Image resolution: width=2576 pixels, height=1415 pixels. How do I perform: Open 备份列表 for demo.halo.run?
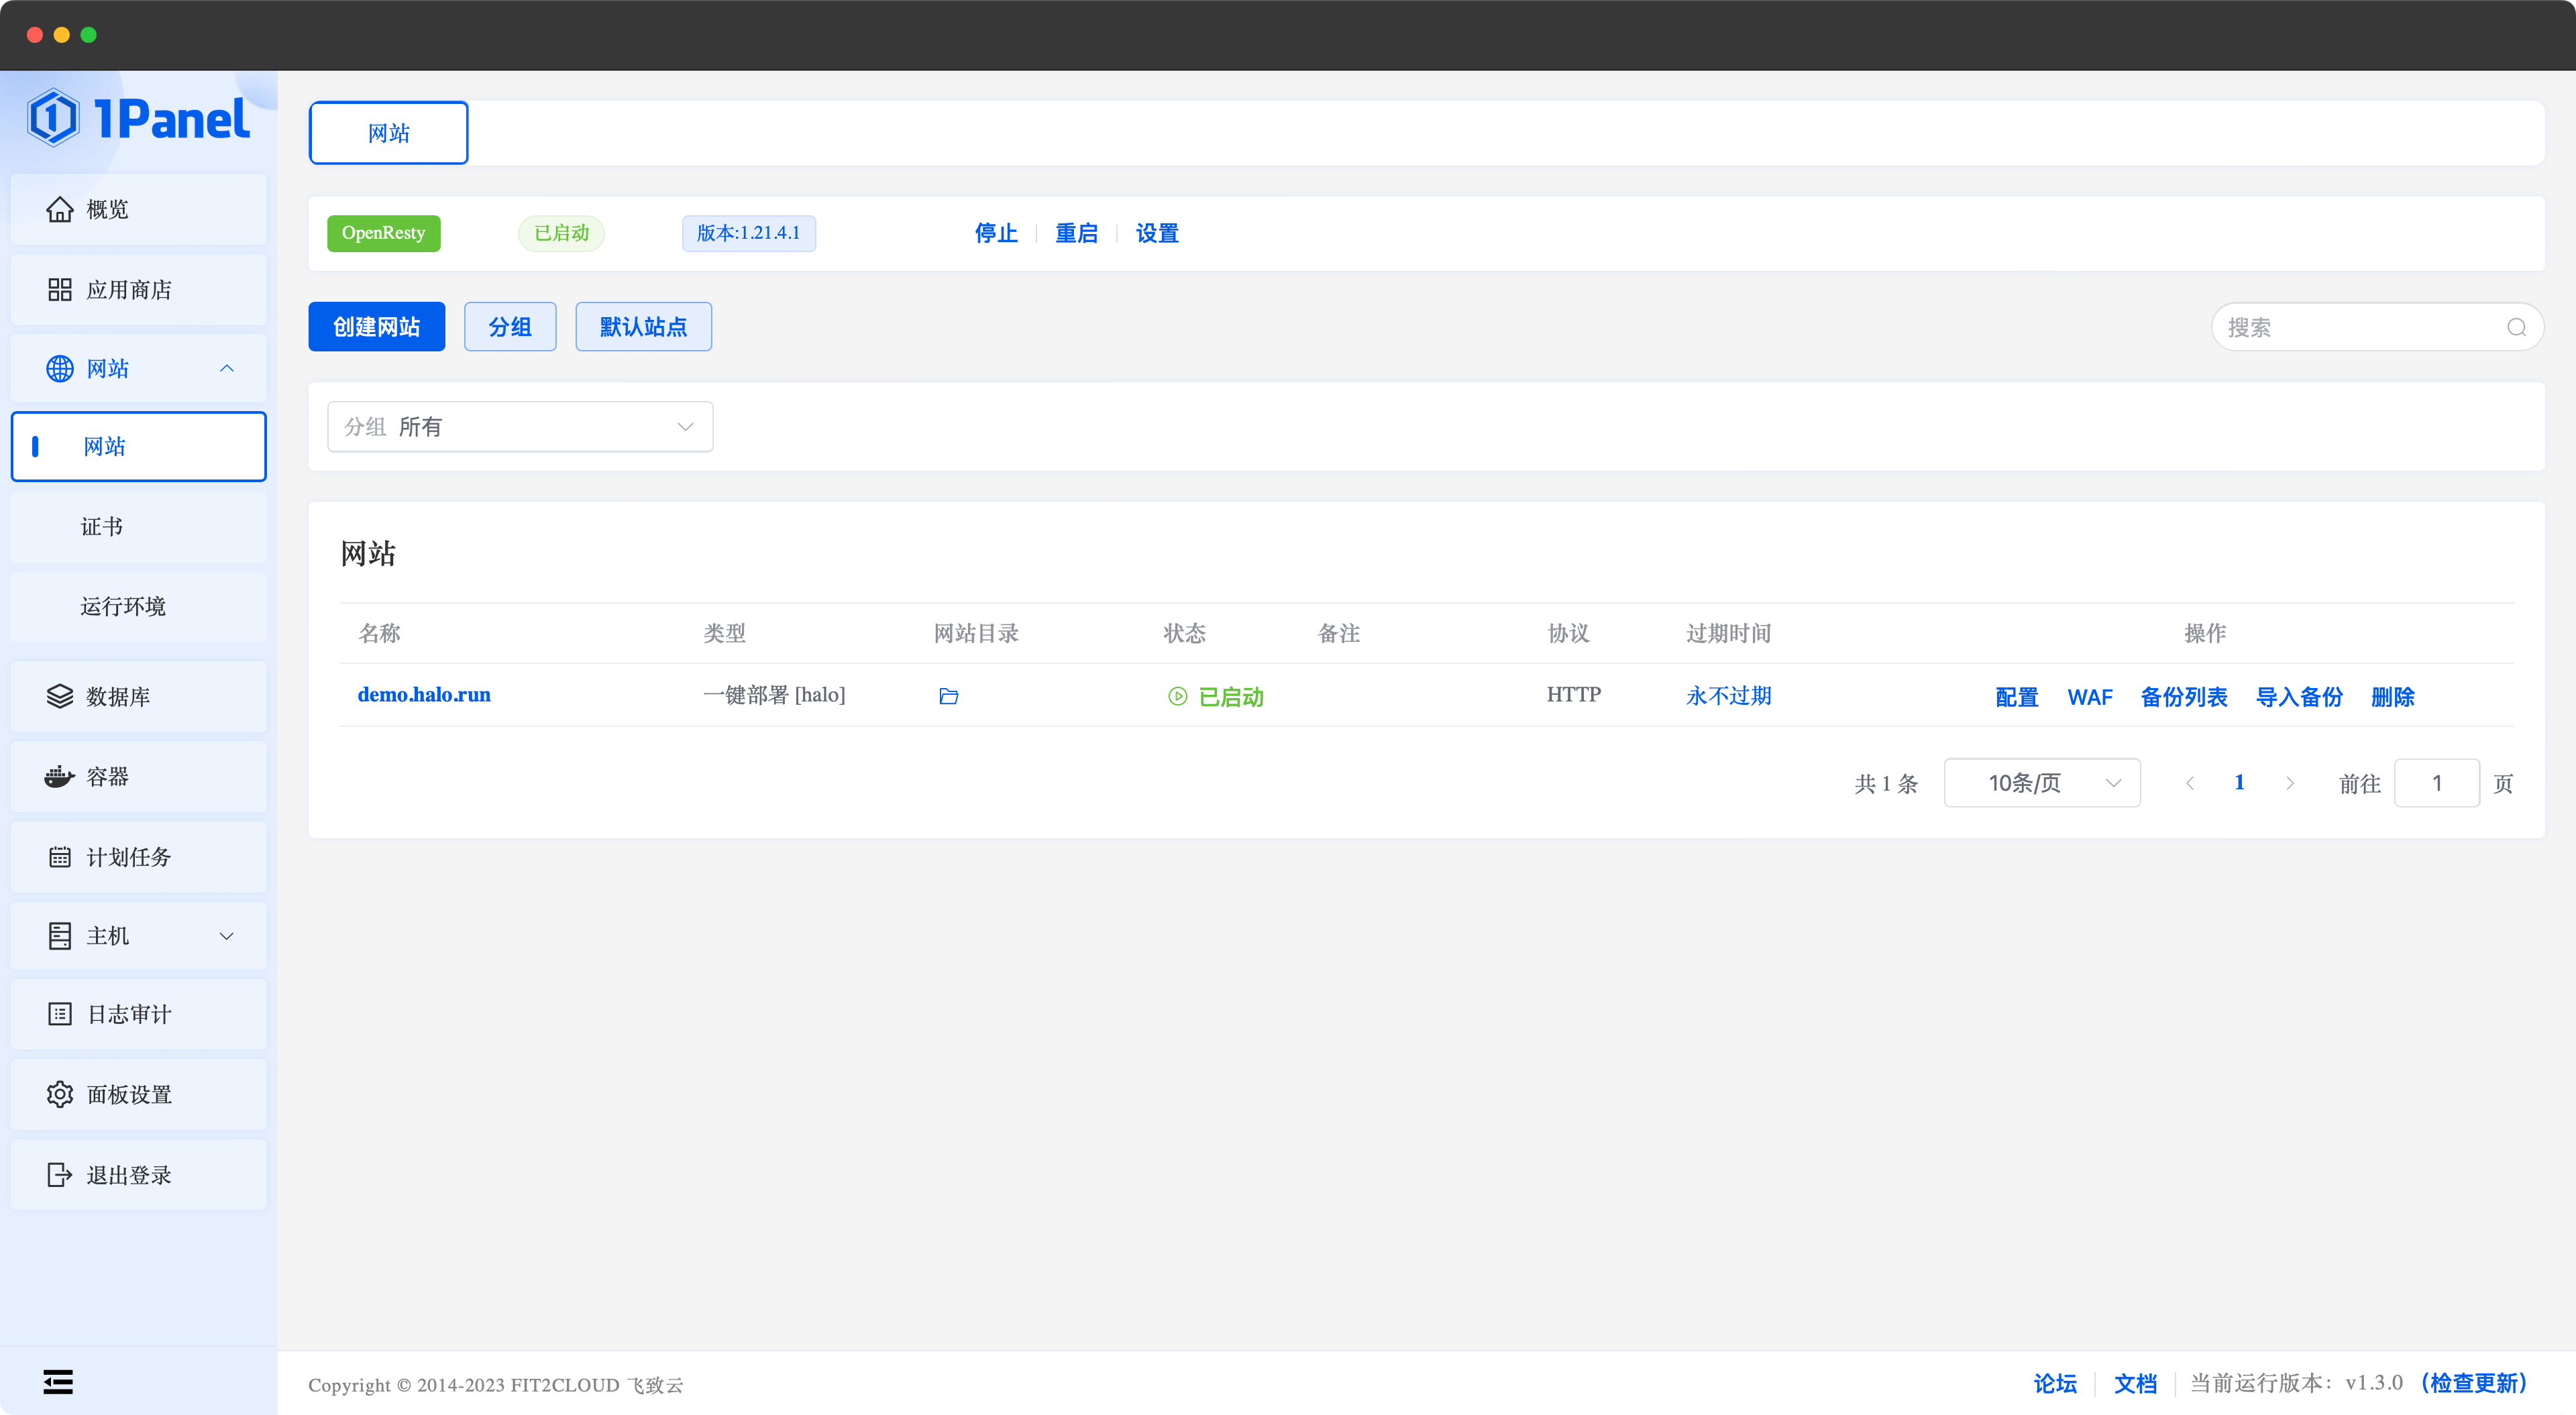pyautogui.click(x=2183, y=697)
